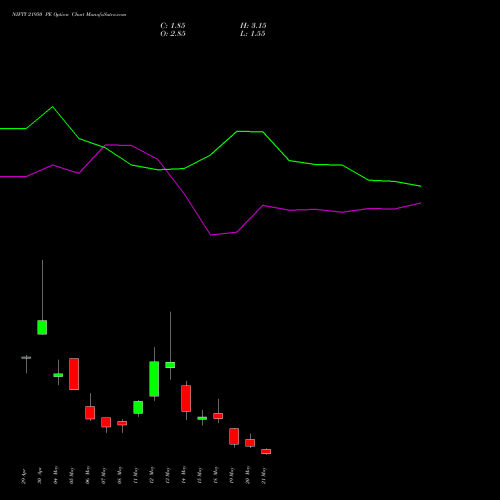
Task: Click the red candle above 14 May
Action: [x=186, y=398]
